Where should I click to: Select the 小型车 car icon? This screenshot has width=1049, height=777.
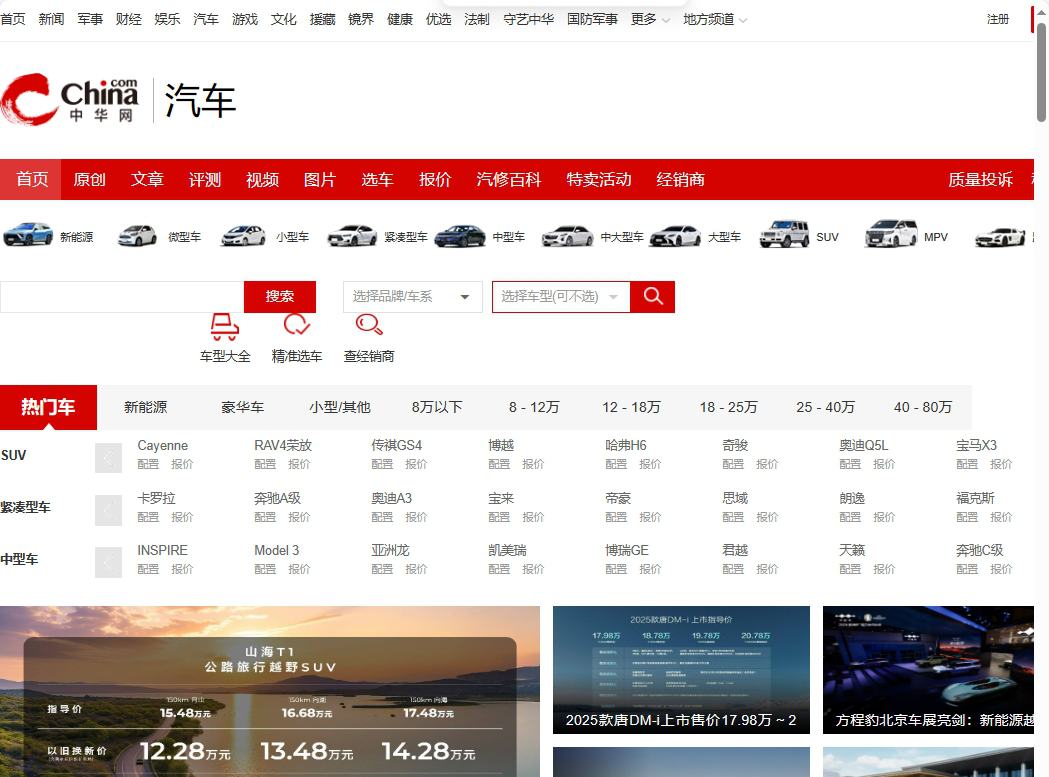pos(243,236)
